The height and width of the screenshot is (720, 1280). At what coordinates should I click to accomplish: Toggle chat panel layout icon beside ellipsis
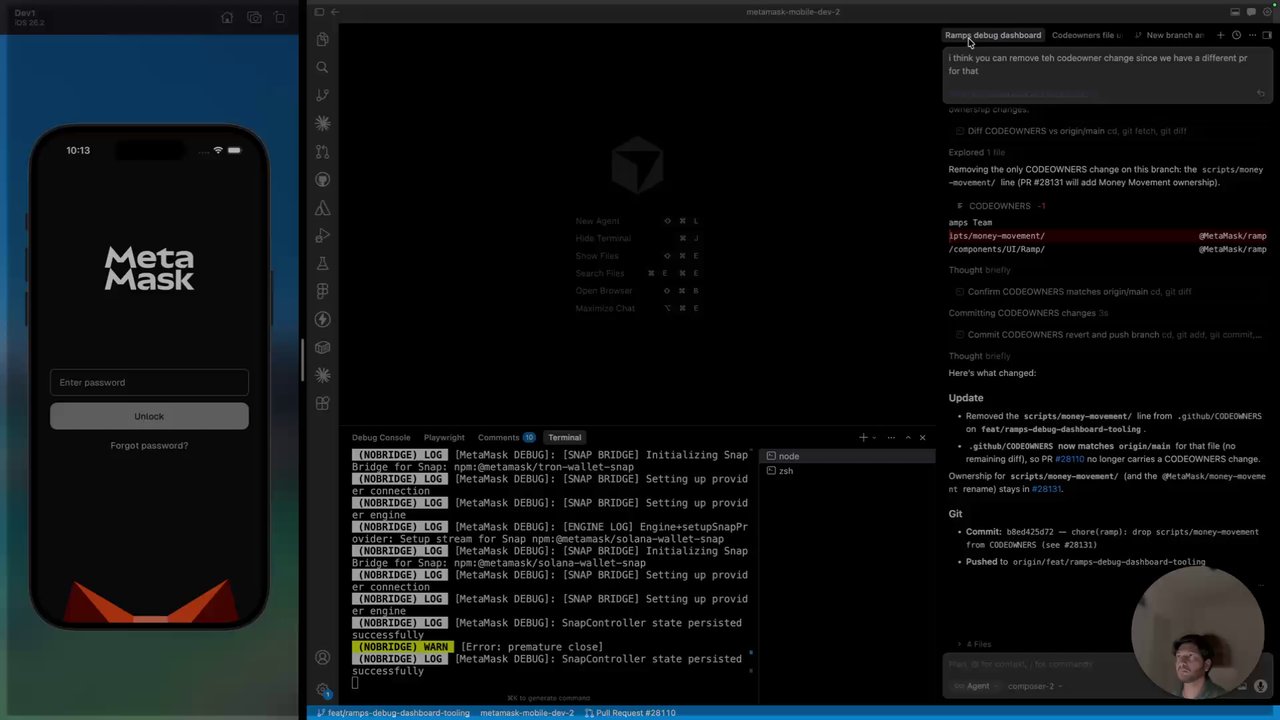1267,35
